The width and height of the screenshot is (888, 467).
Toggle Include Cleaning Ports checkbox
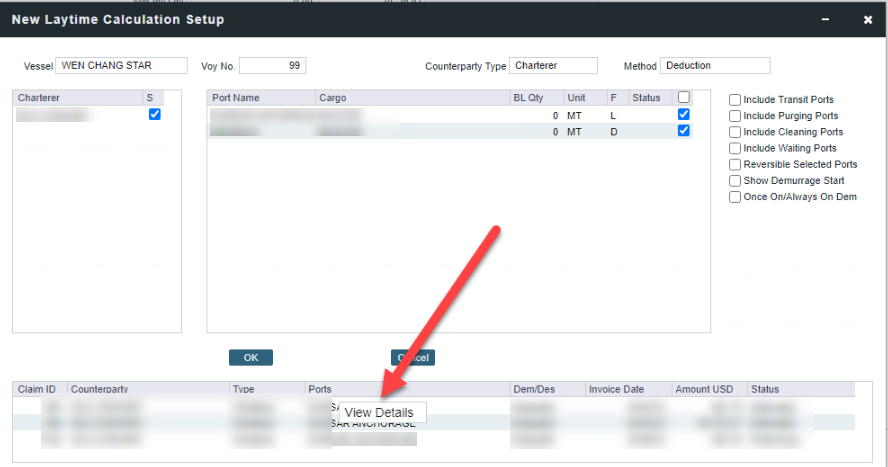[x=735, y=132]
